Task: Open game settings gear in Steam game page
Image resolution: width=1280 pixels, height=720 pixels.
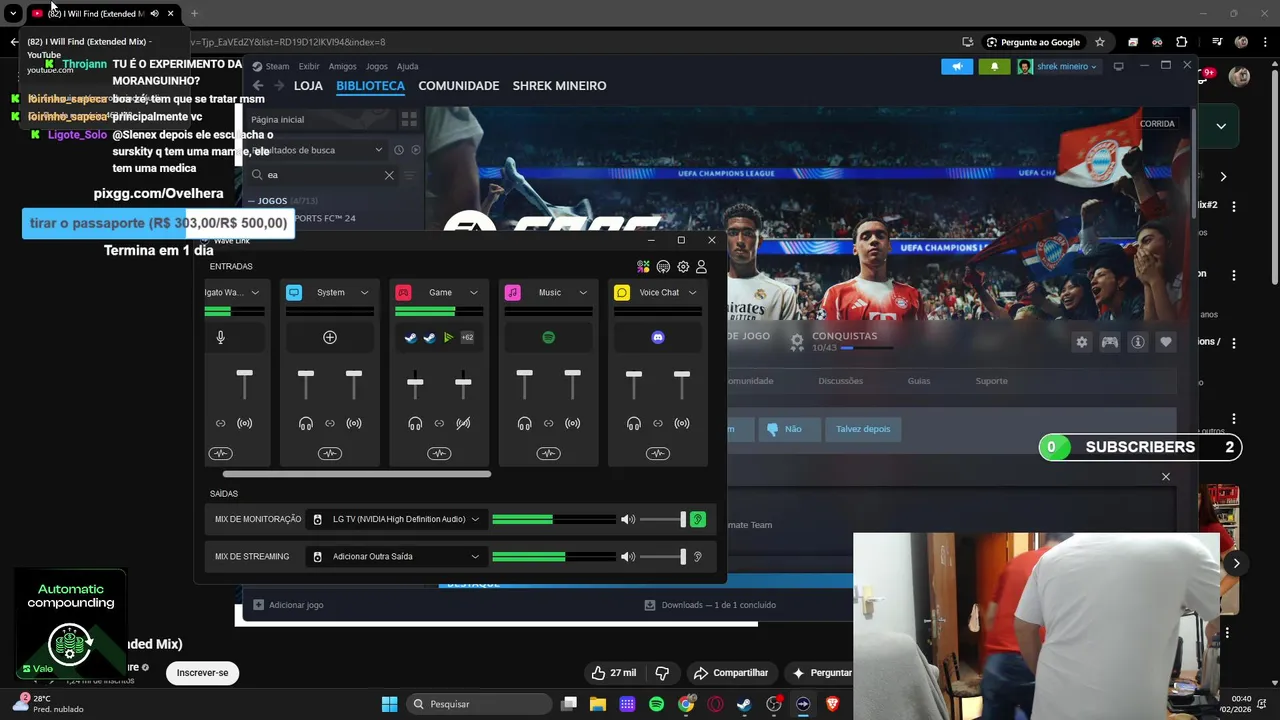Action: tap(1082, 342)
